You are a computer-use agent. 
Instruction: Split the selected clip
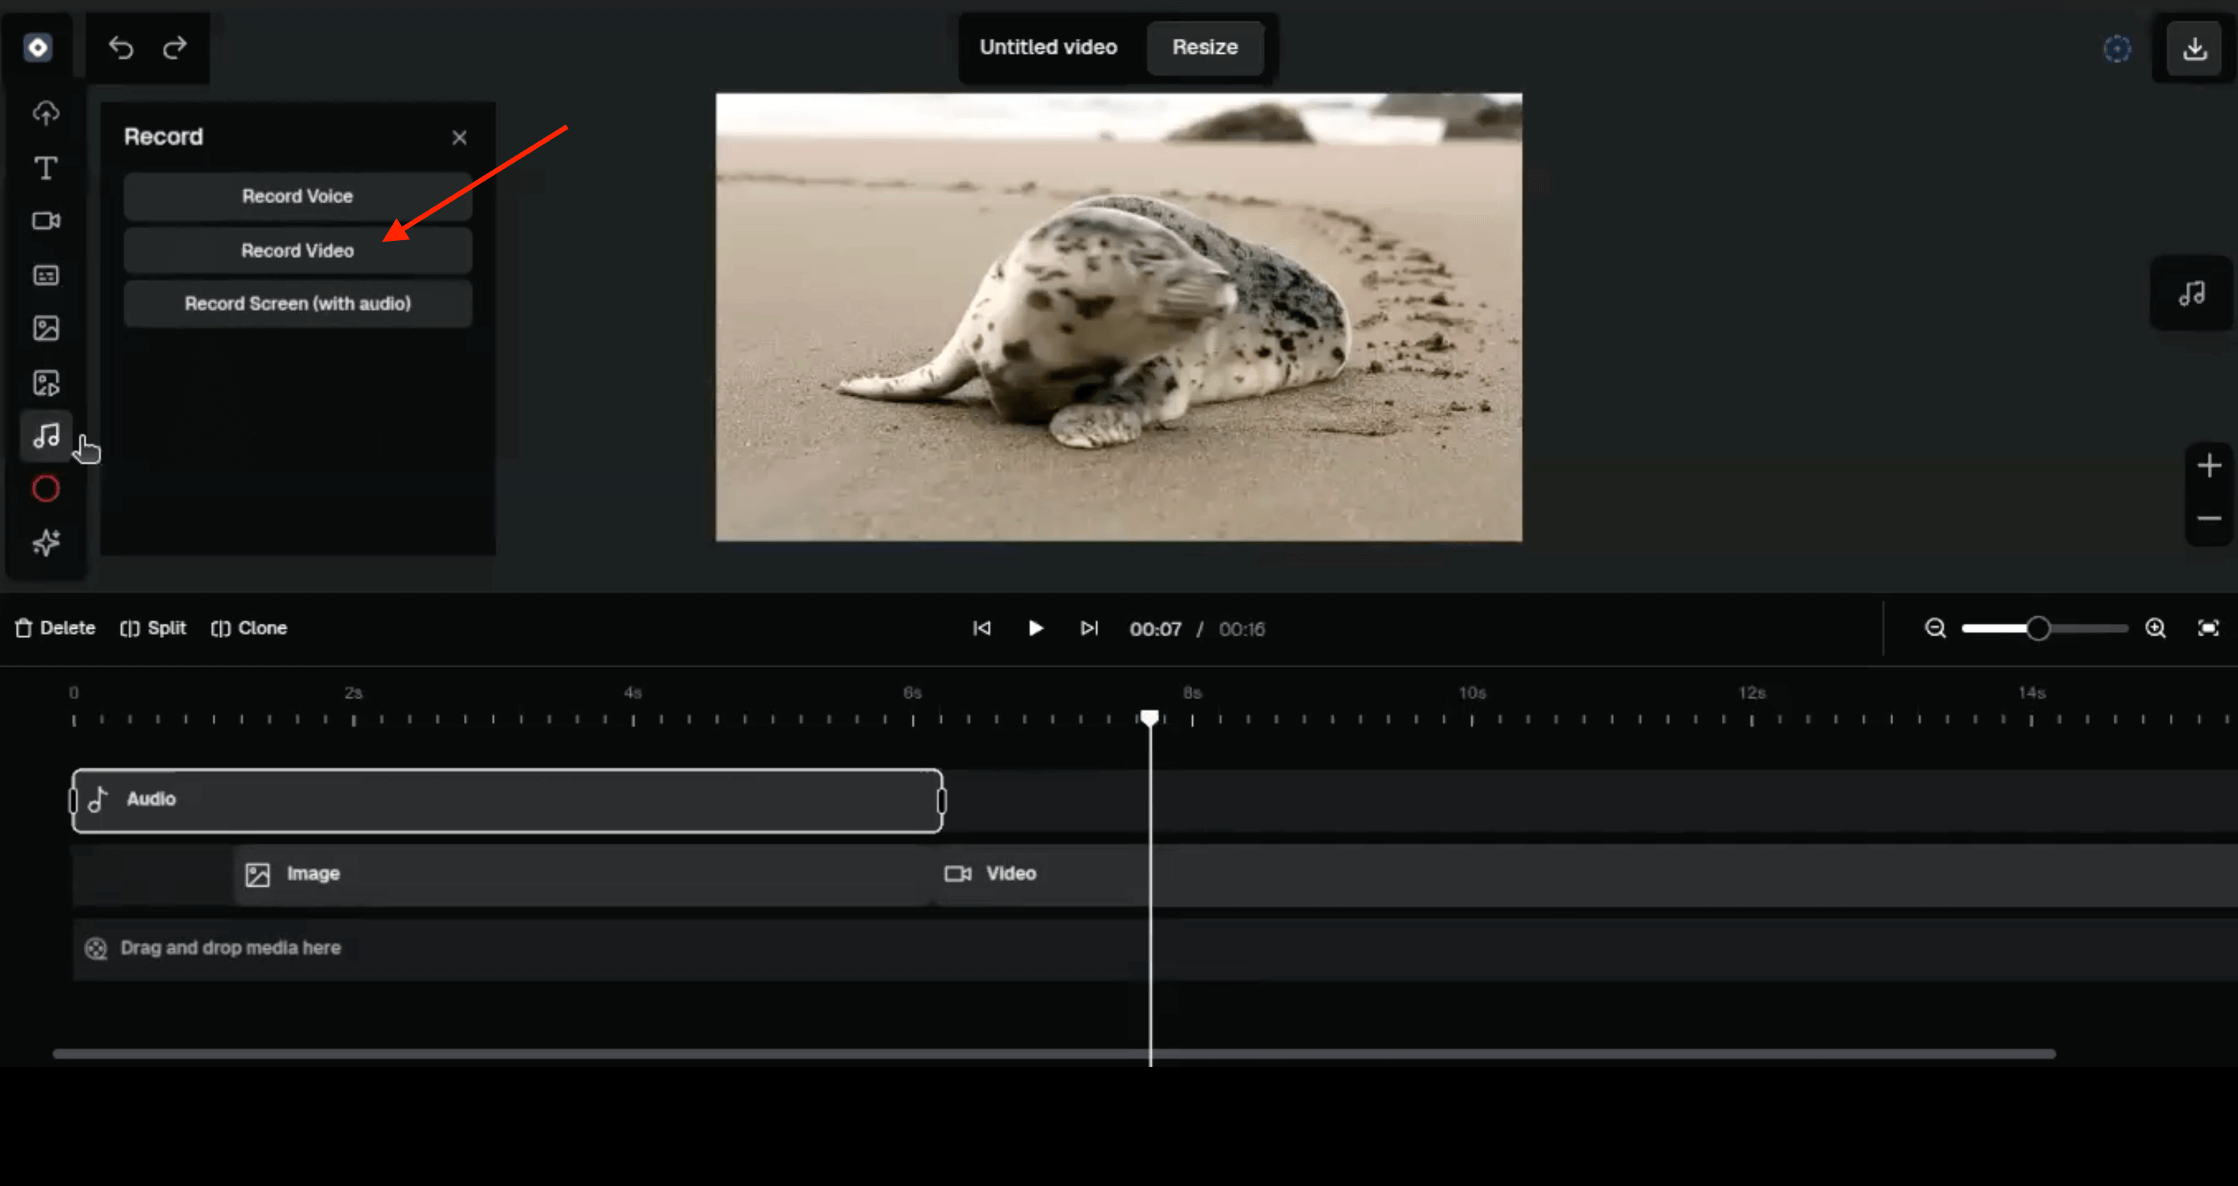(x=154, y=628)
